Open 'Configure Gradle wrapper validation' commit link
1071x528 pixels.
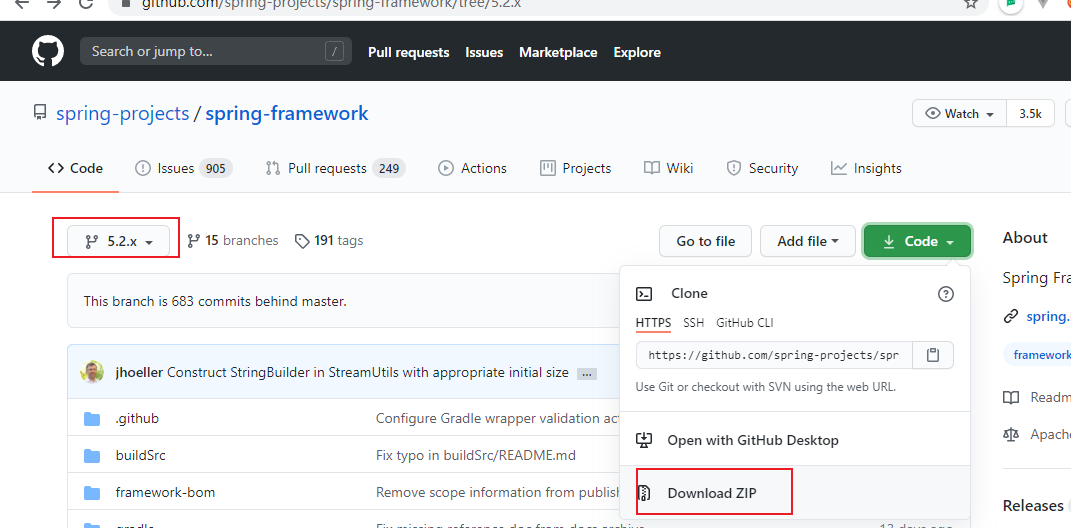[x=498, y=418]
